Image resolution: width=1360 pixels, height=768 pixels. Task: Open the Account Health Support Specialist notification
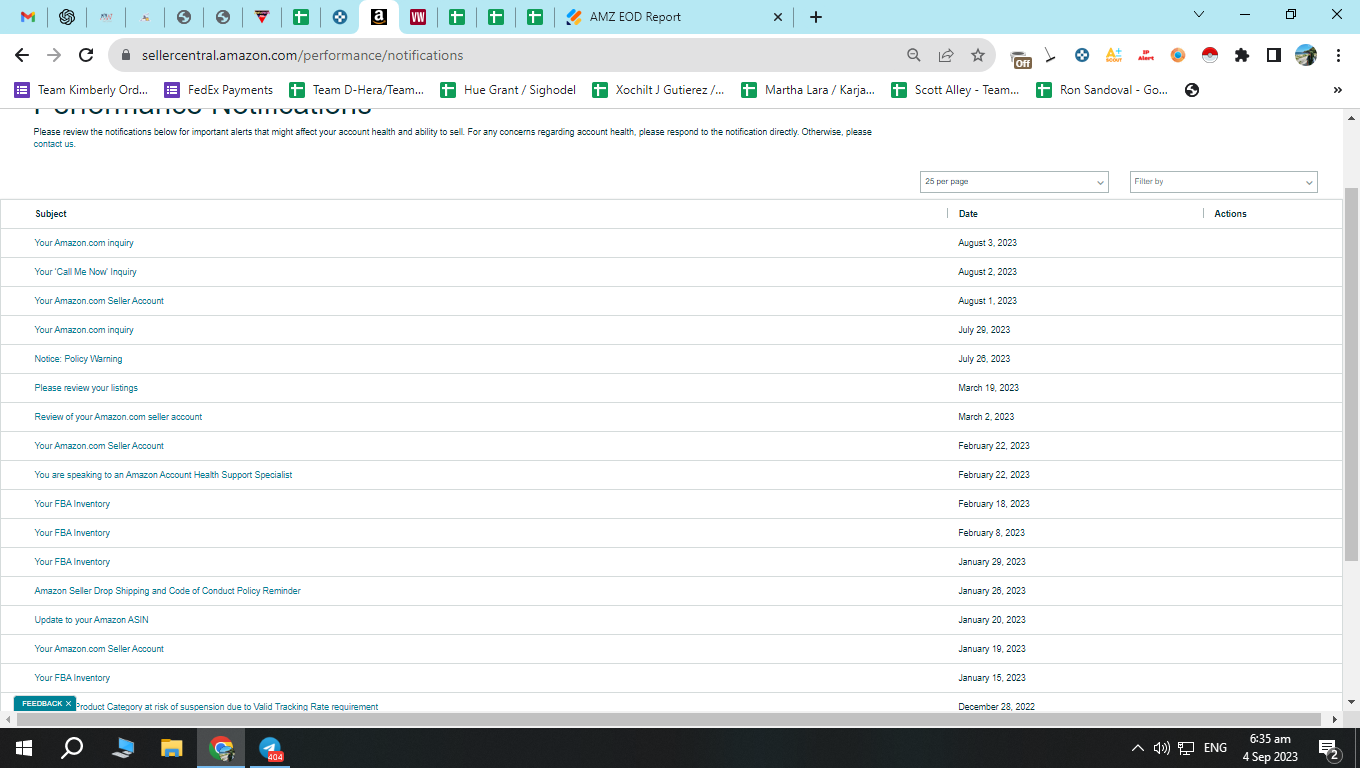tap(163, 475)
